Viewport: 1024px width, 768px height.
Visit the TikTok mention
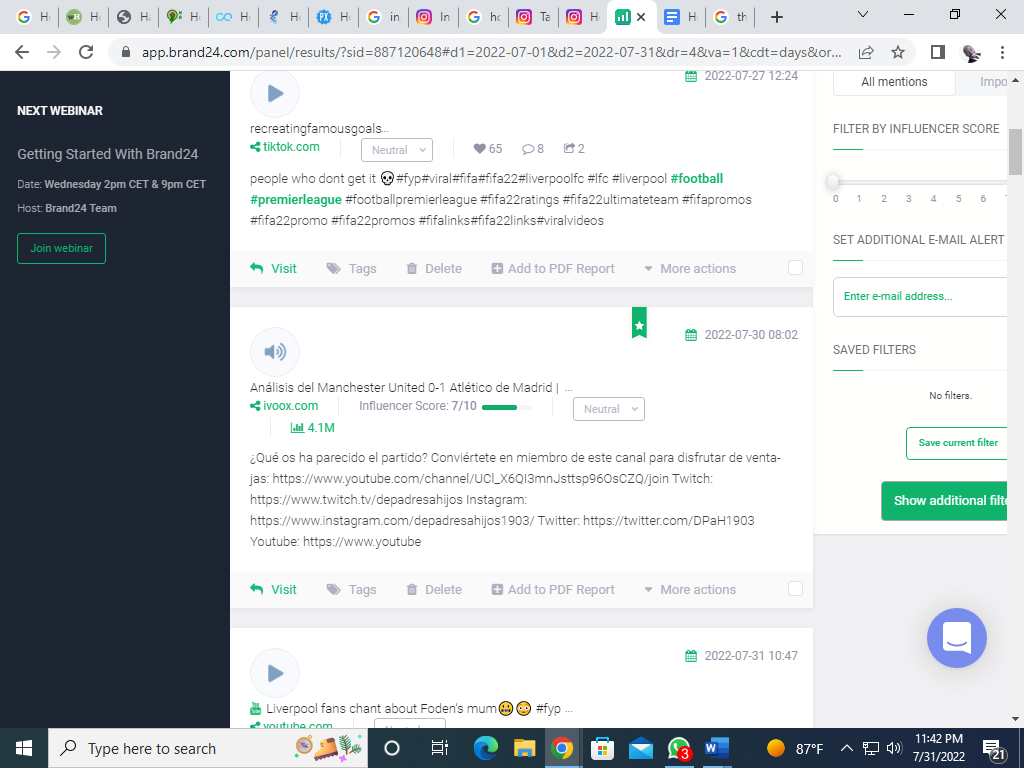(274, 268)
